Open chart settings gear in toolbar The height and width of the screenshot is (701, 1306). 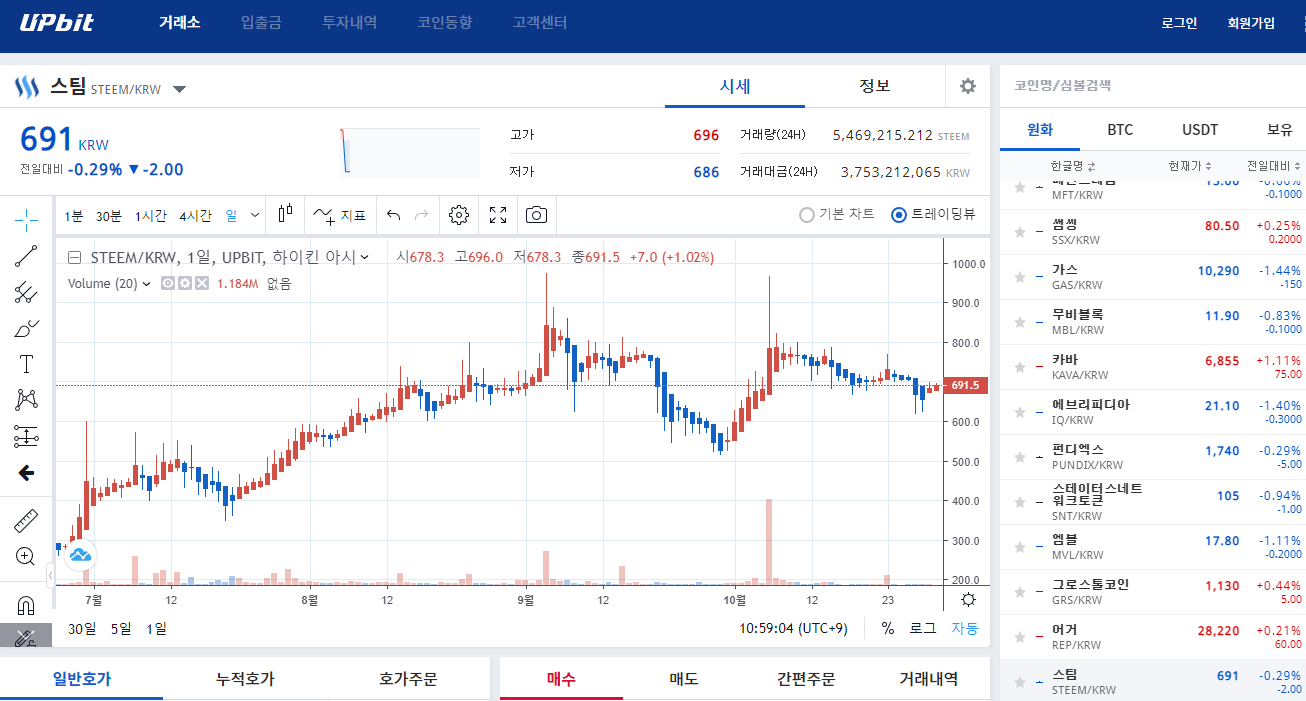coord(459,215)
